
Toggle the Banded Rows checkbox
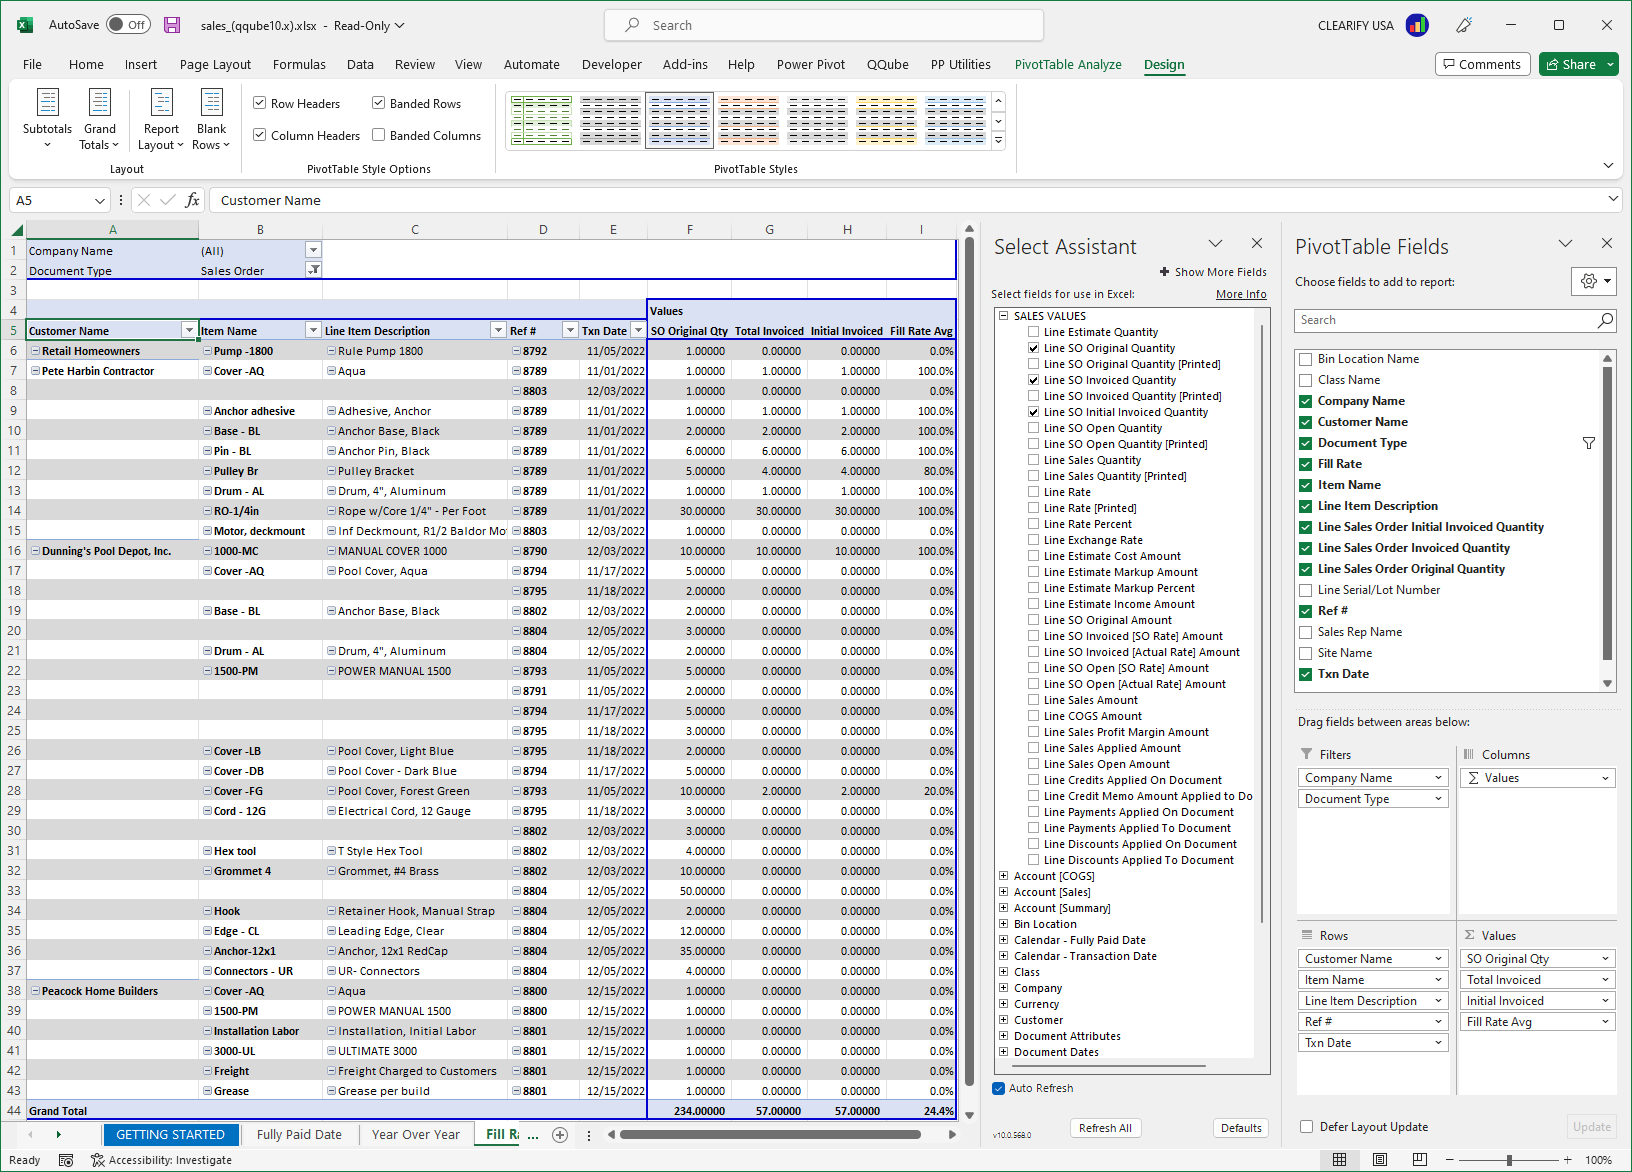(x=378, y=102)
